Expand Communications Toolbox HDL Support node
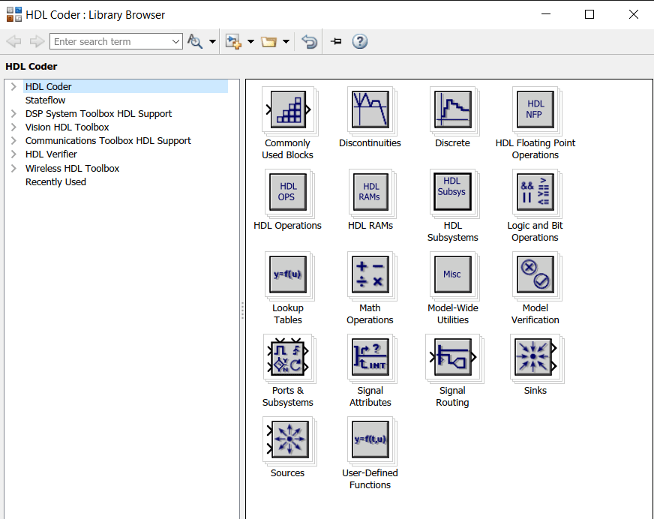 point(13,141)
